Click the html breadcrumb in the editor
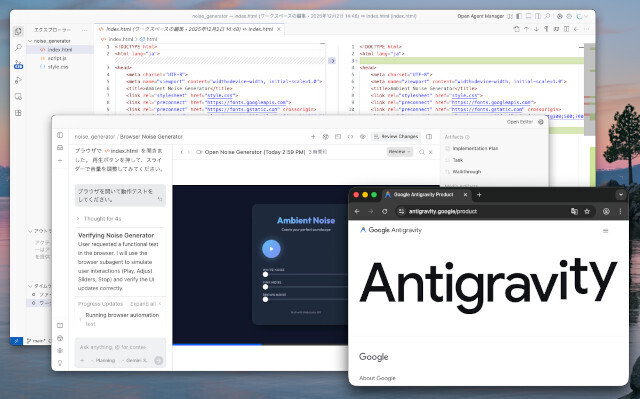Viewport: 640px width, 399px height. 149,39
